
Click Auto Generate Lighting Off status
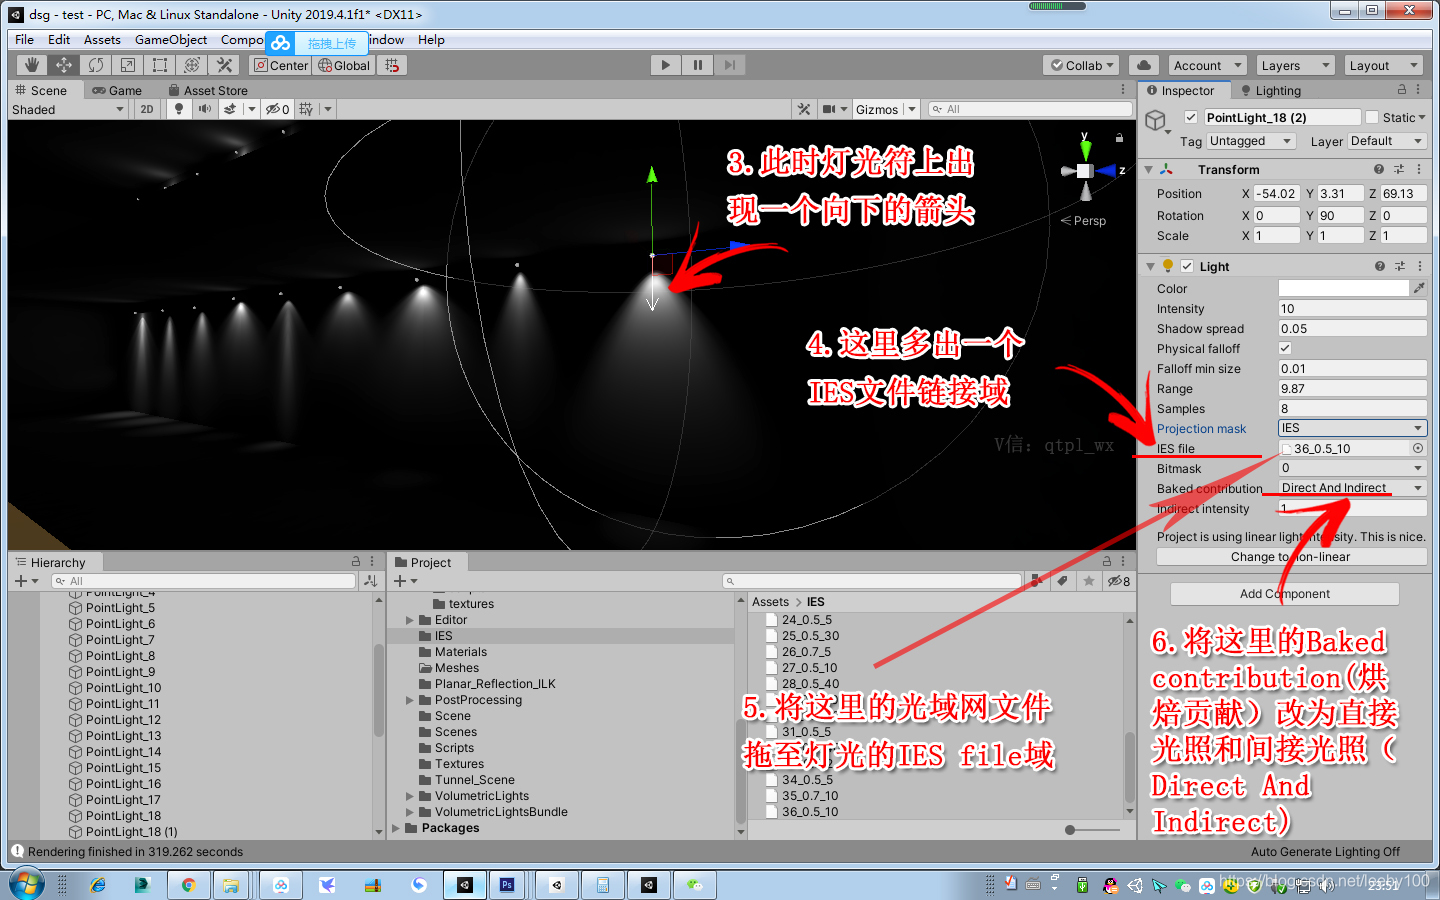click(1325, 852)
